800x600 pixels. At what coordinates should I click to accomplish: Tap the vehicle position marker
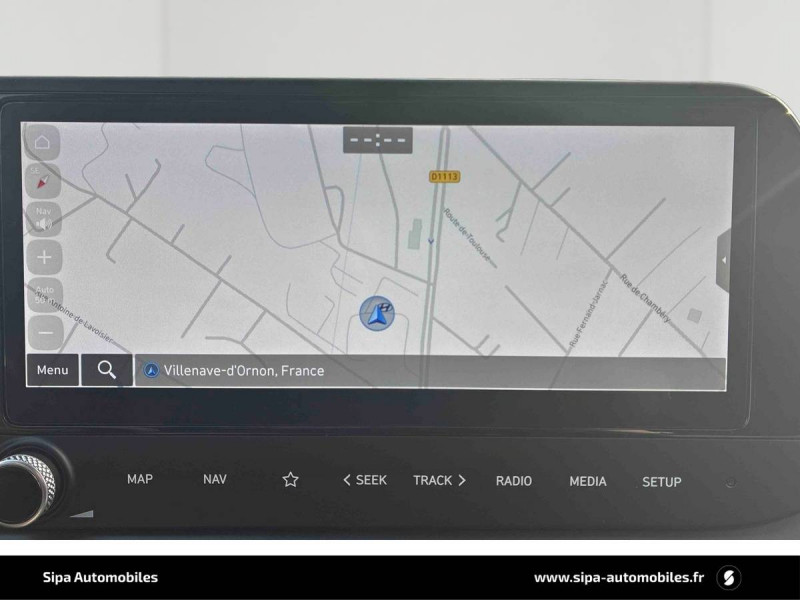click(377, 313)
